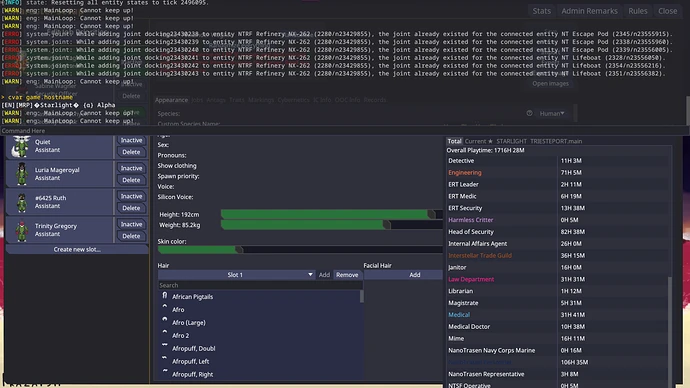Screen dimensions: 690x388
Task: Click the hair Search field
Action: point(260,285)
